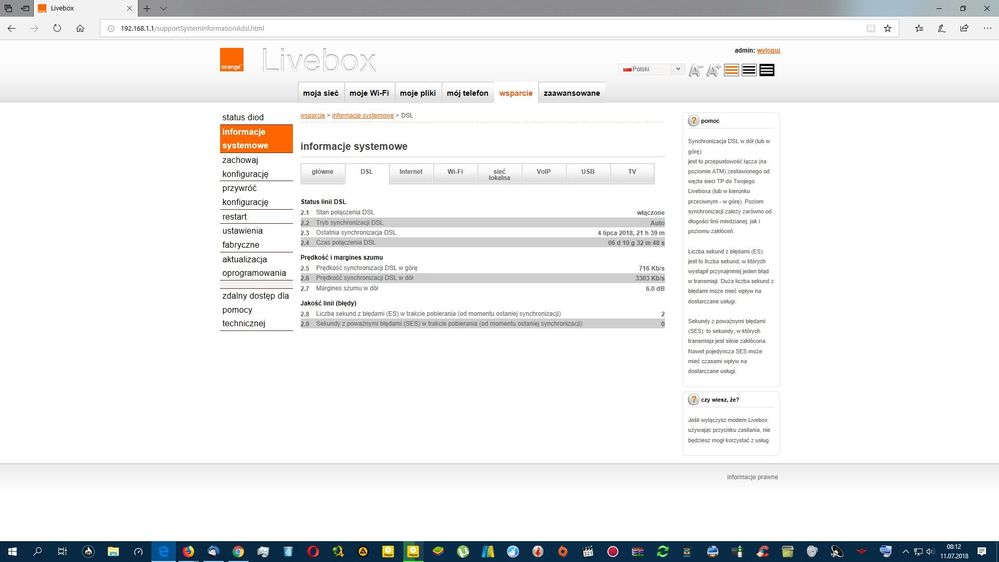The height and width of the screenshot is (562, 999).
Task: Switch to the USB tab
Action: click(x=587, y=173)
